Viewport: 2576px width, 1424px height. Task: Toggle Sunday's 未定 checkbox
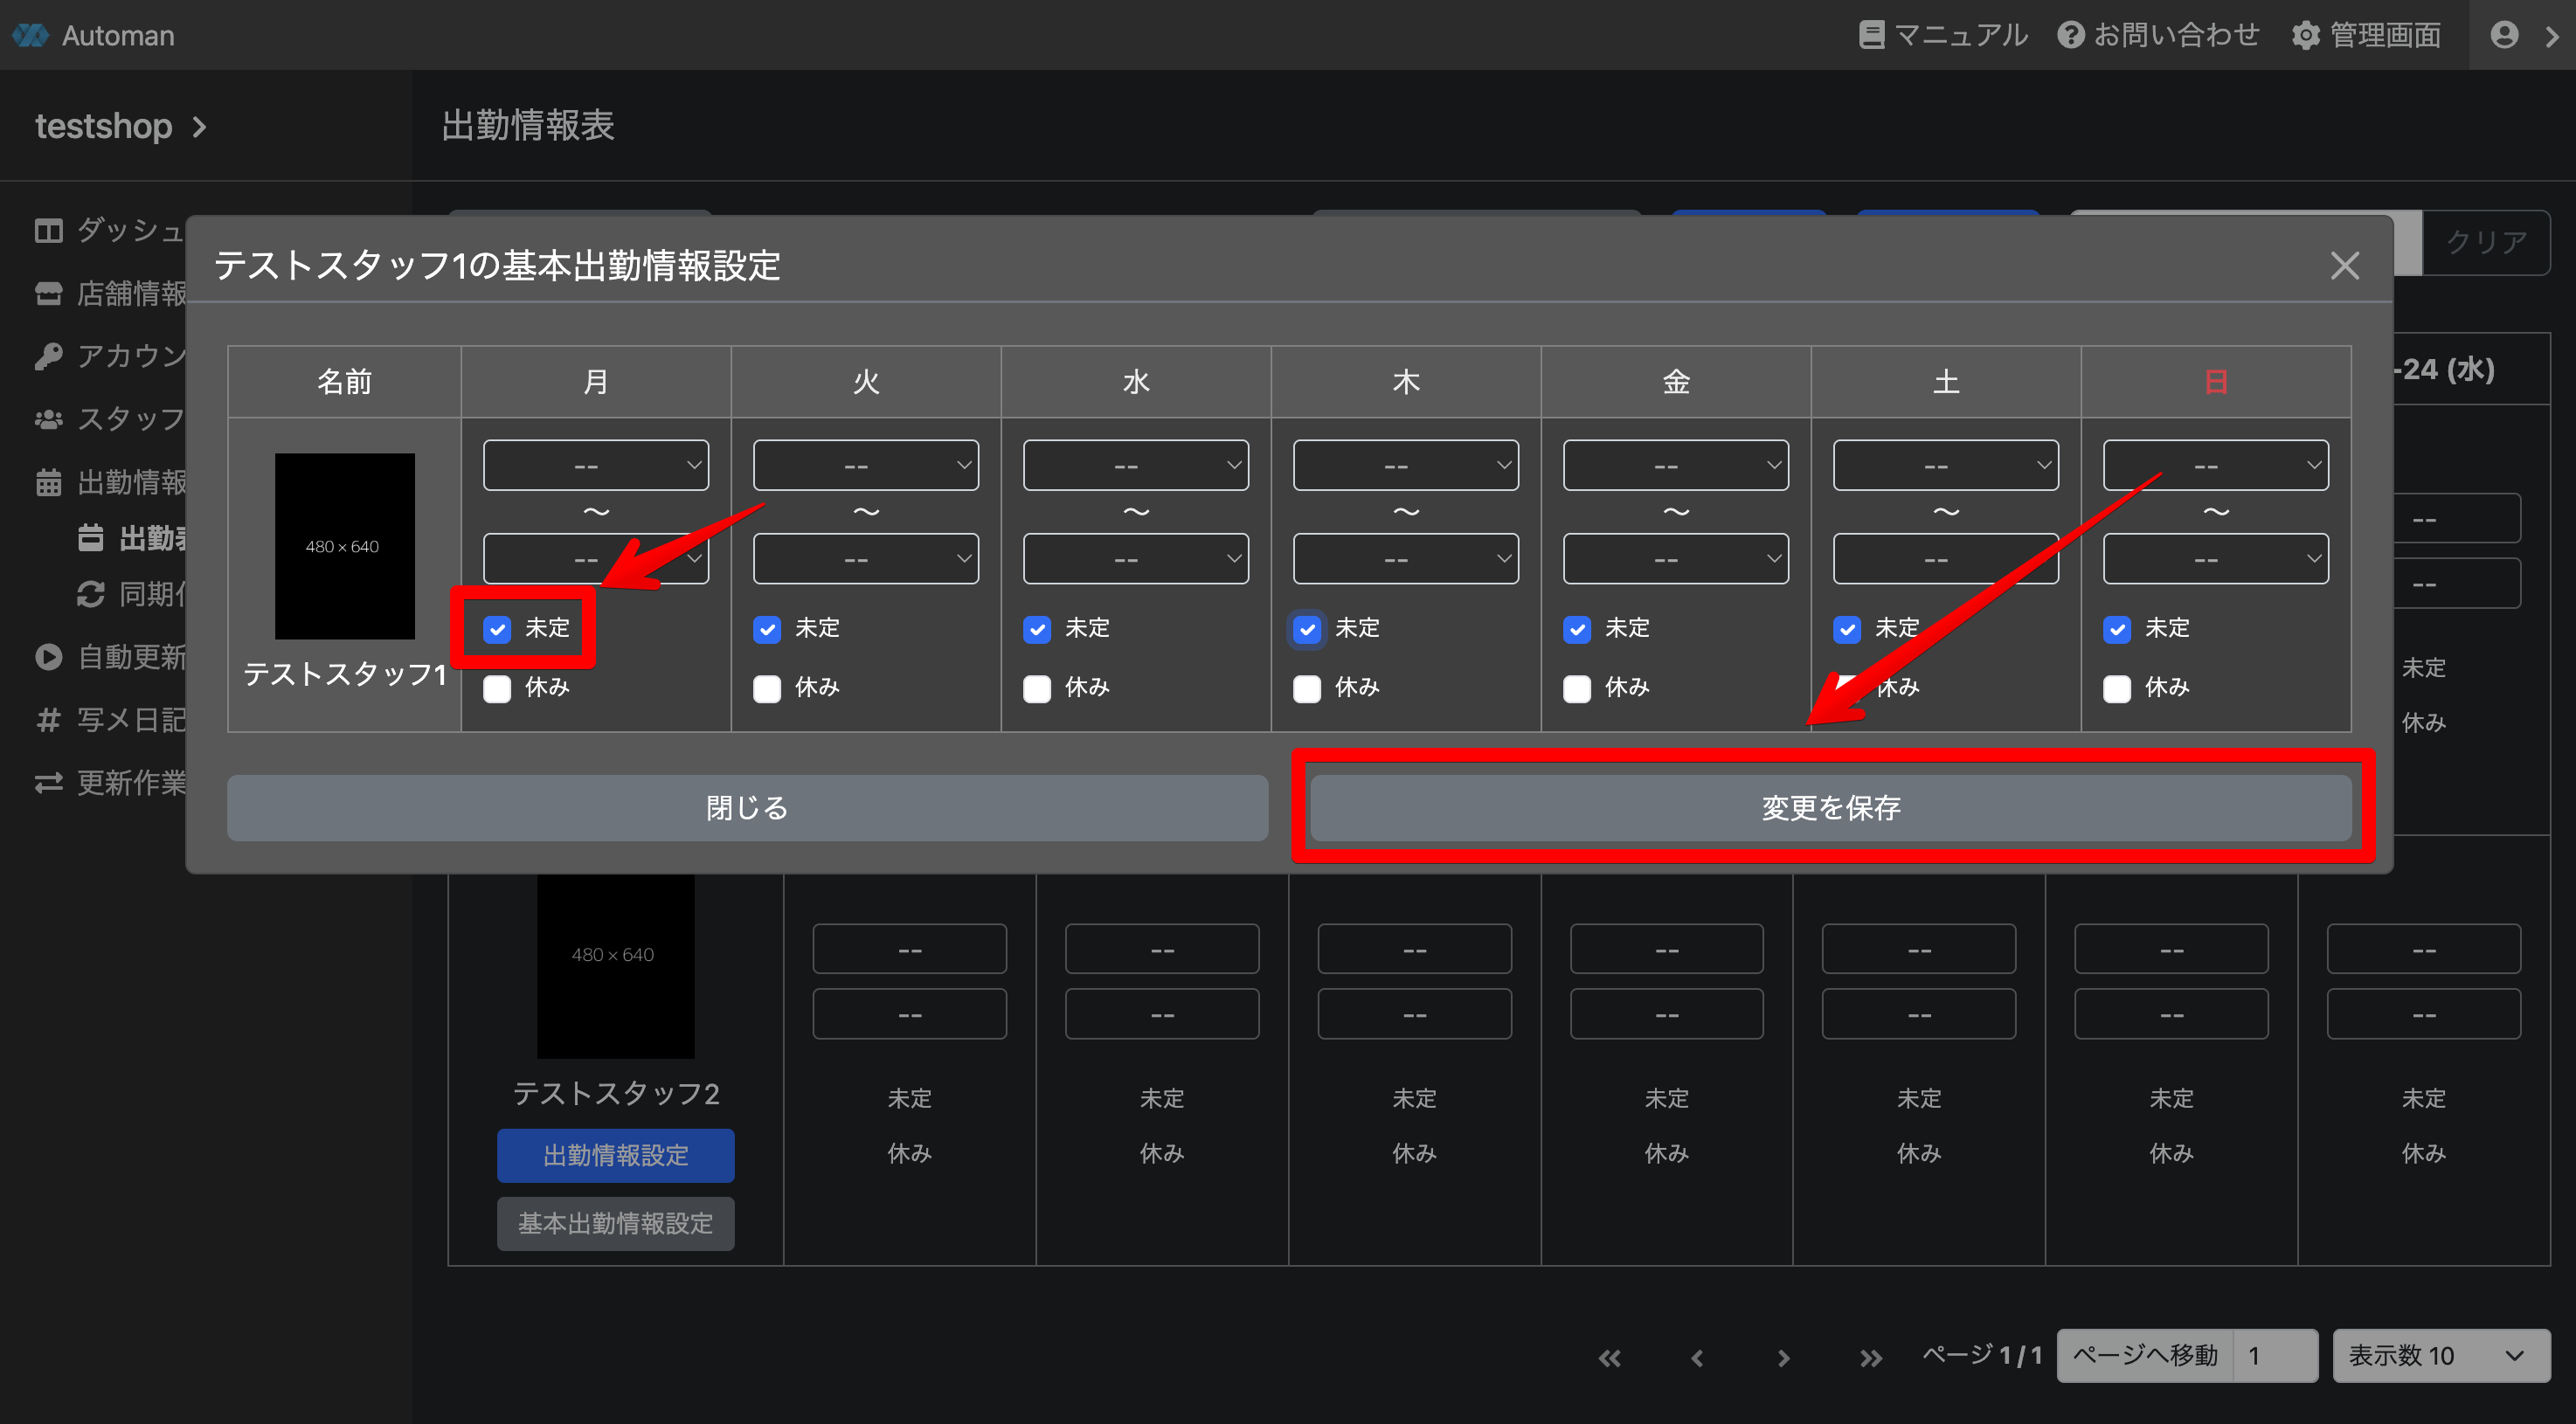click(2116, 629)
